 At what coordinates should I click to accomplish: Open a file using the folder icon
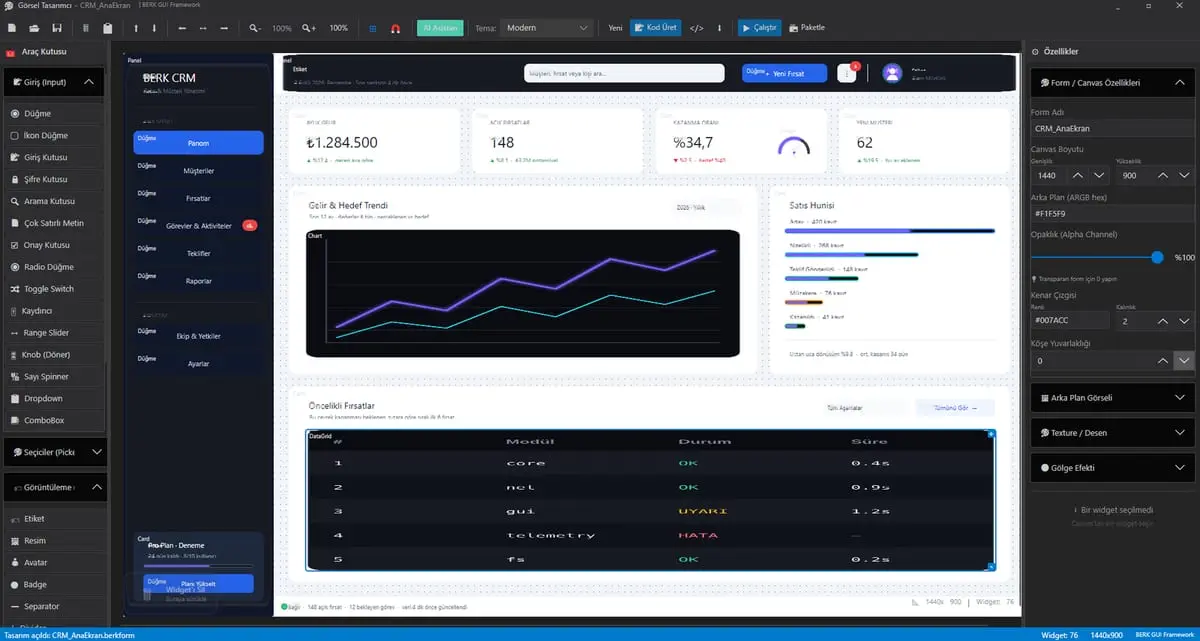(x=36, y=28)
